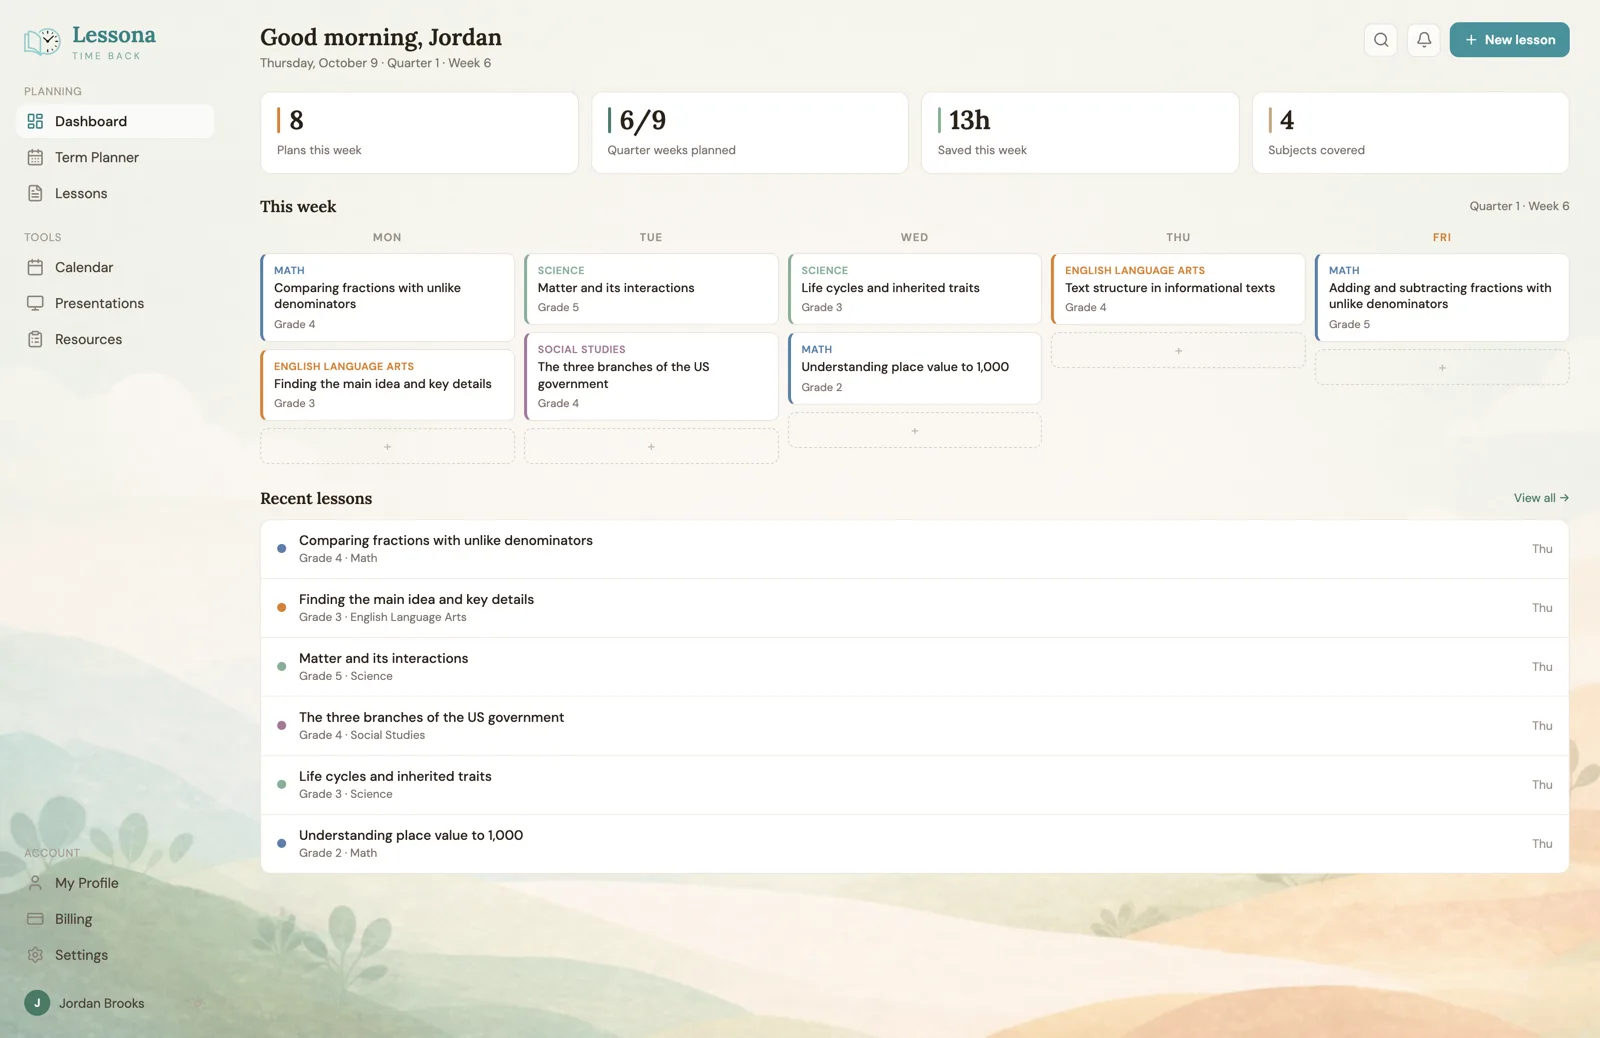Click the Quarter weeks planned stat card

tap(750, 133)
